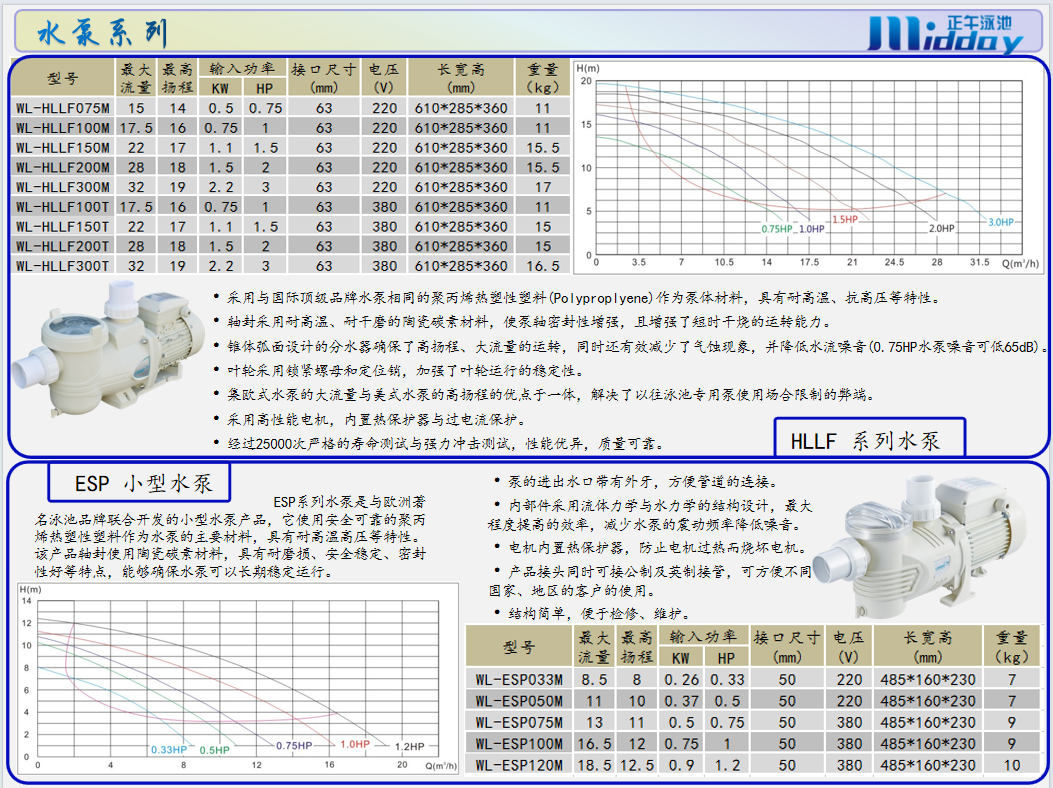Click the 3.0HP curve label in HLLF chart
The image size is (1053, 788).
click(x=1000, y=222)
